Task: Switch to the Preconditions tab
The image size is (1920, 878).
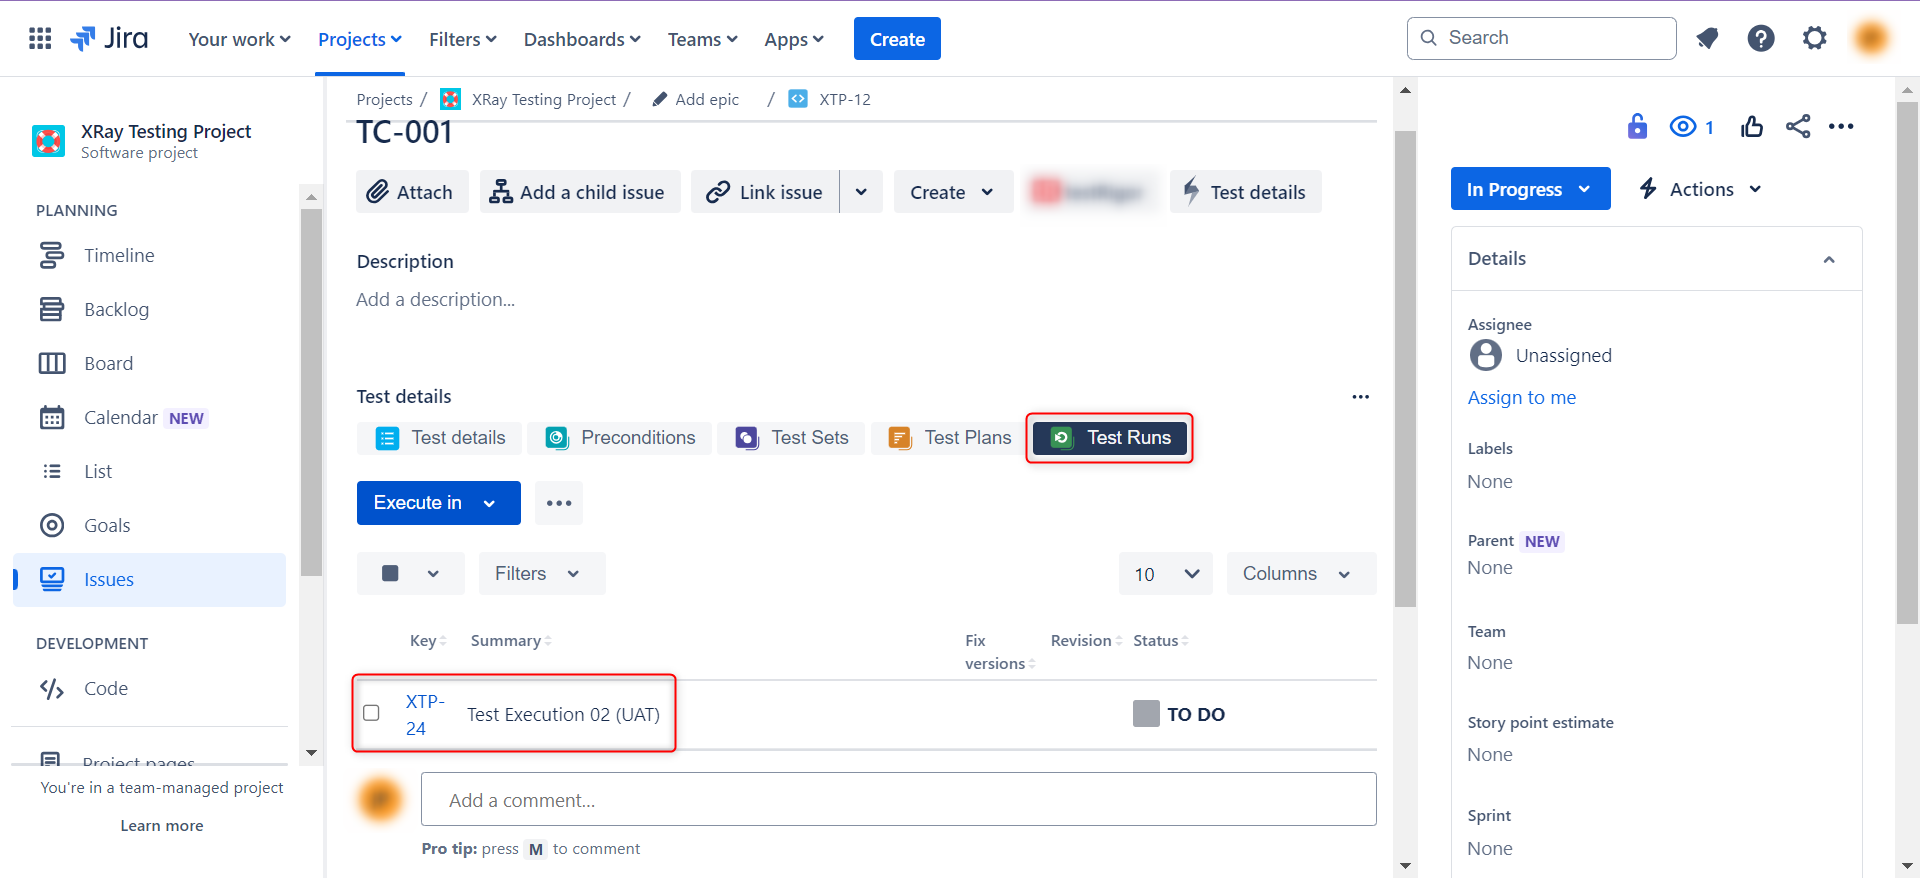Action: [x=620, y=438]
